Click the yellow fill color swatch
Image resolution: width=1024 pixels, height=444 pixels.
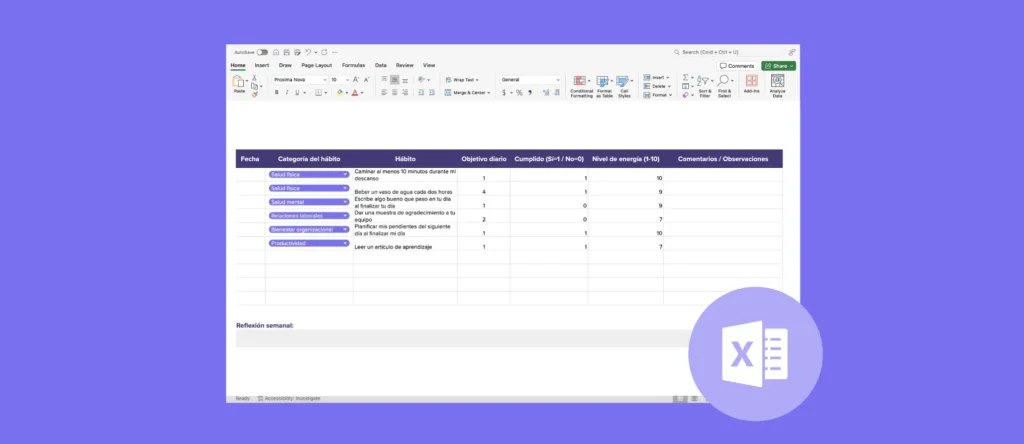coord(341,92)
